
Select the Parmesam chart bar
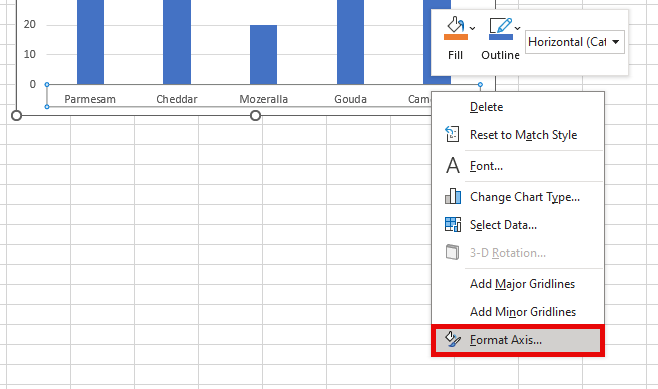(90, 42)
